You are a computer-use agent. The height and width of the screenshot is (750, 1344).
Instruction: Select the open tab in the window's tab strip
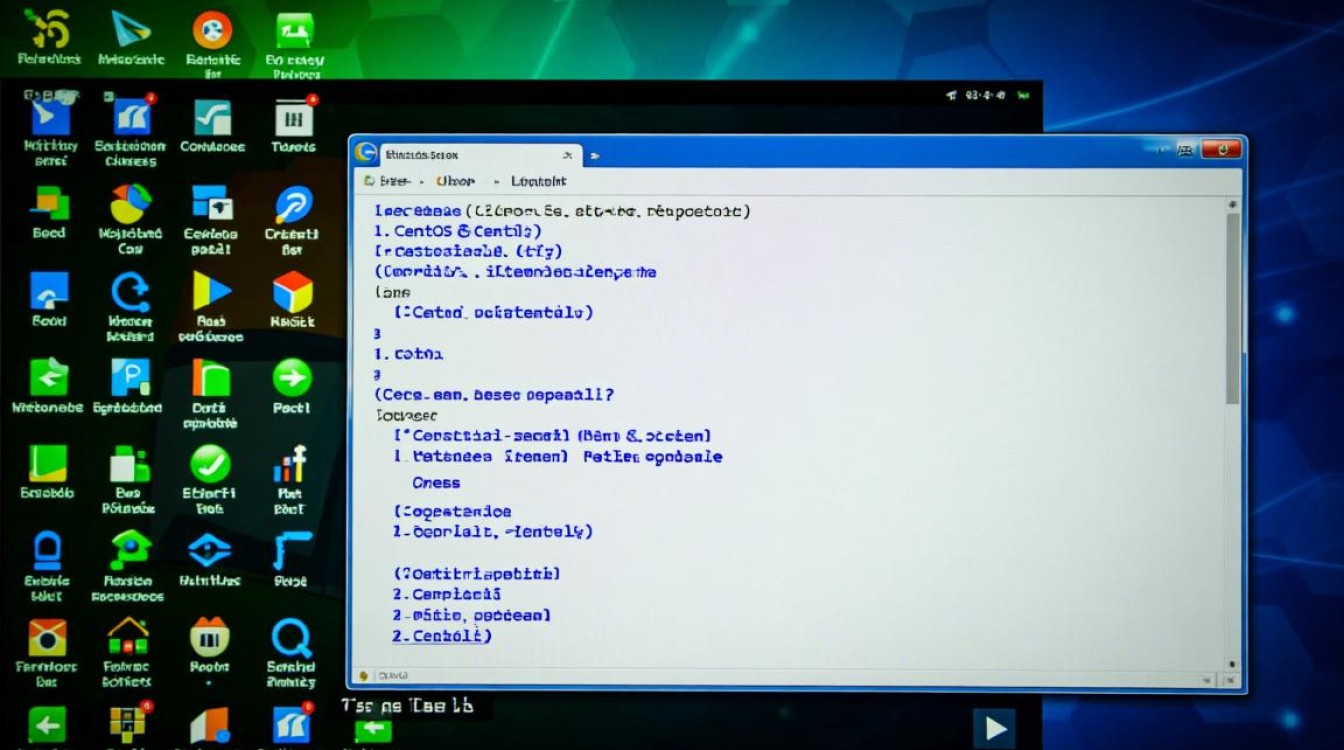[460, 155]
